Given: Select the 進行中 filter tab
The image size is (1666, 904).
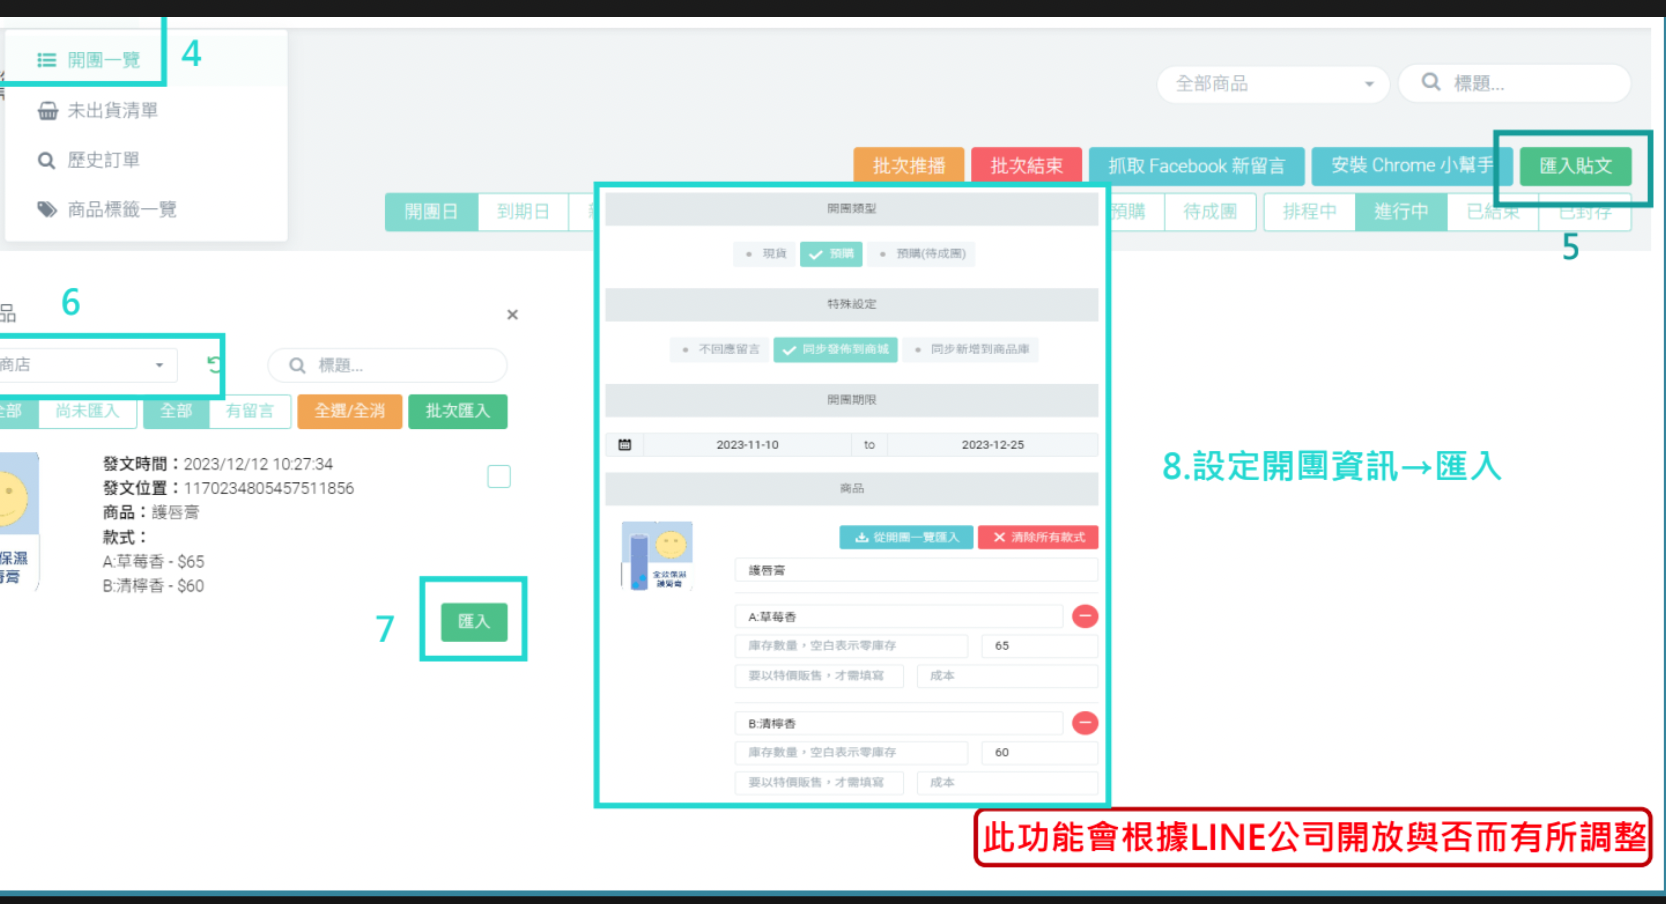Looking at the screenshot, I should pyautogui.click(x=1401, y=212).
